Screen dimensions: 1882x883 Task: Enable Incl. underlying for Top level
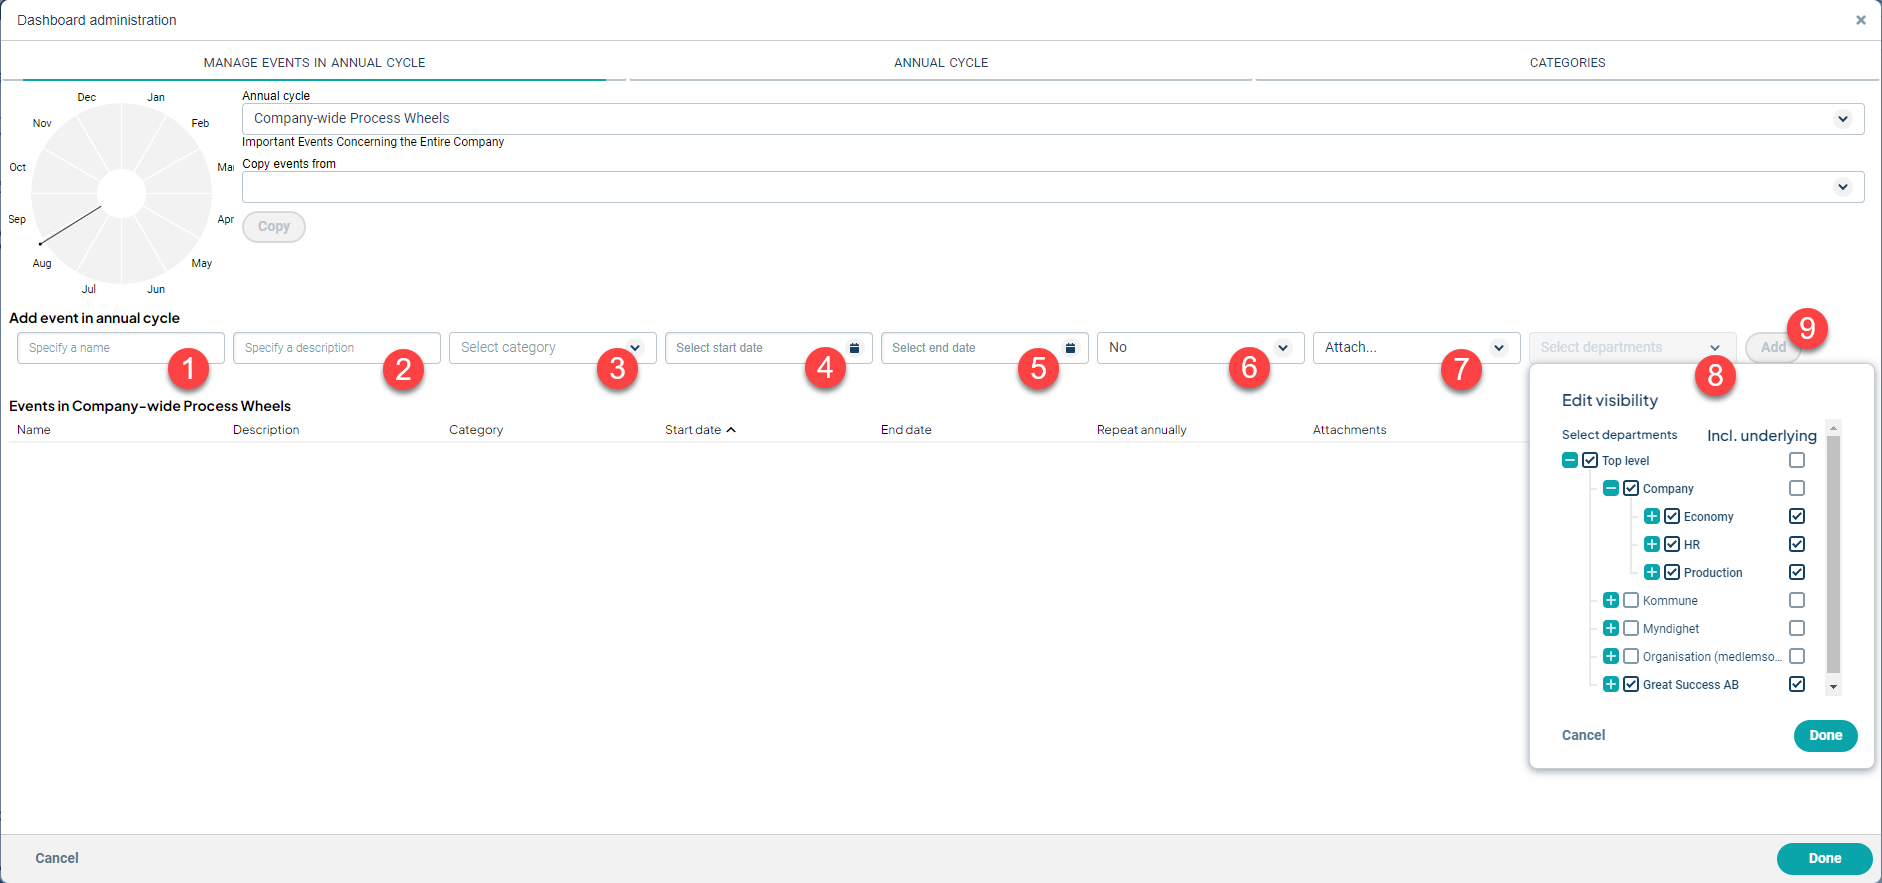[x=1796, y=461]
